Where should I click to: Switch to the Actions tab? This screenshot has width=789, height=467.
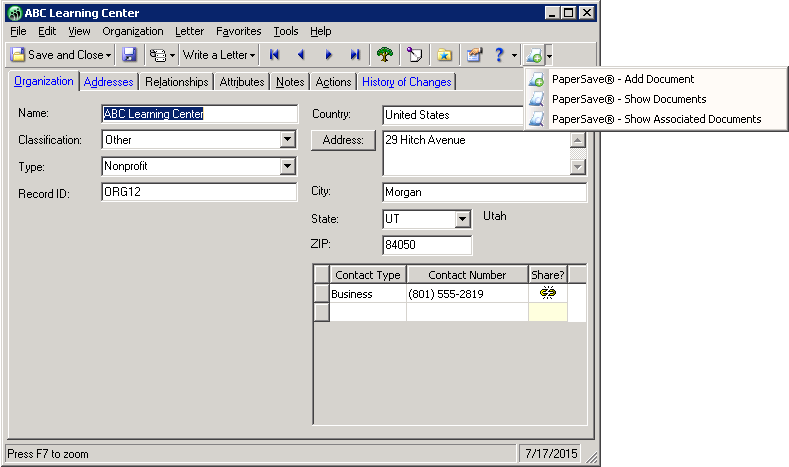pyautogui.click(x=334, y=82)
